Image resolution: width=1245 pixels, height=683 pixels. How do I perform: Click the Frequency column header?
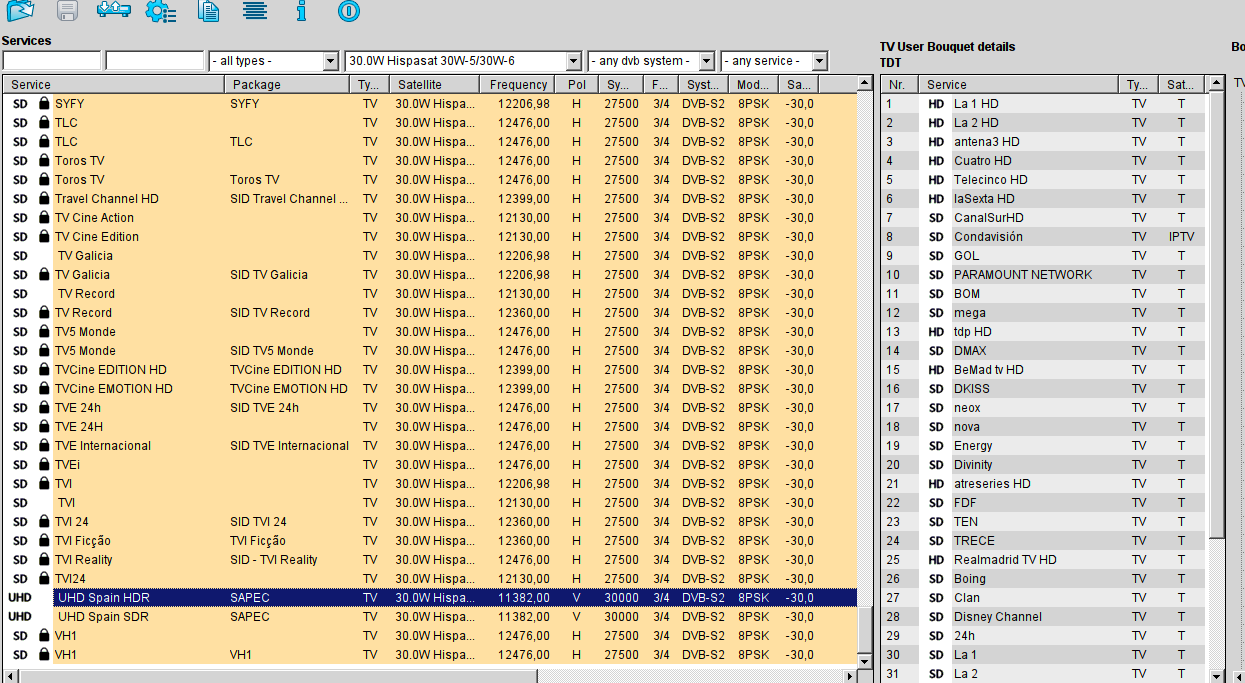518,85
